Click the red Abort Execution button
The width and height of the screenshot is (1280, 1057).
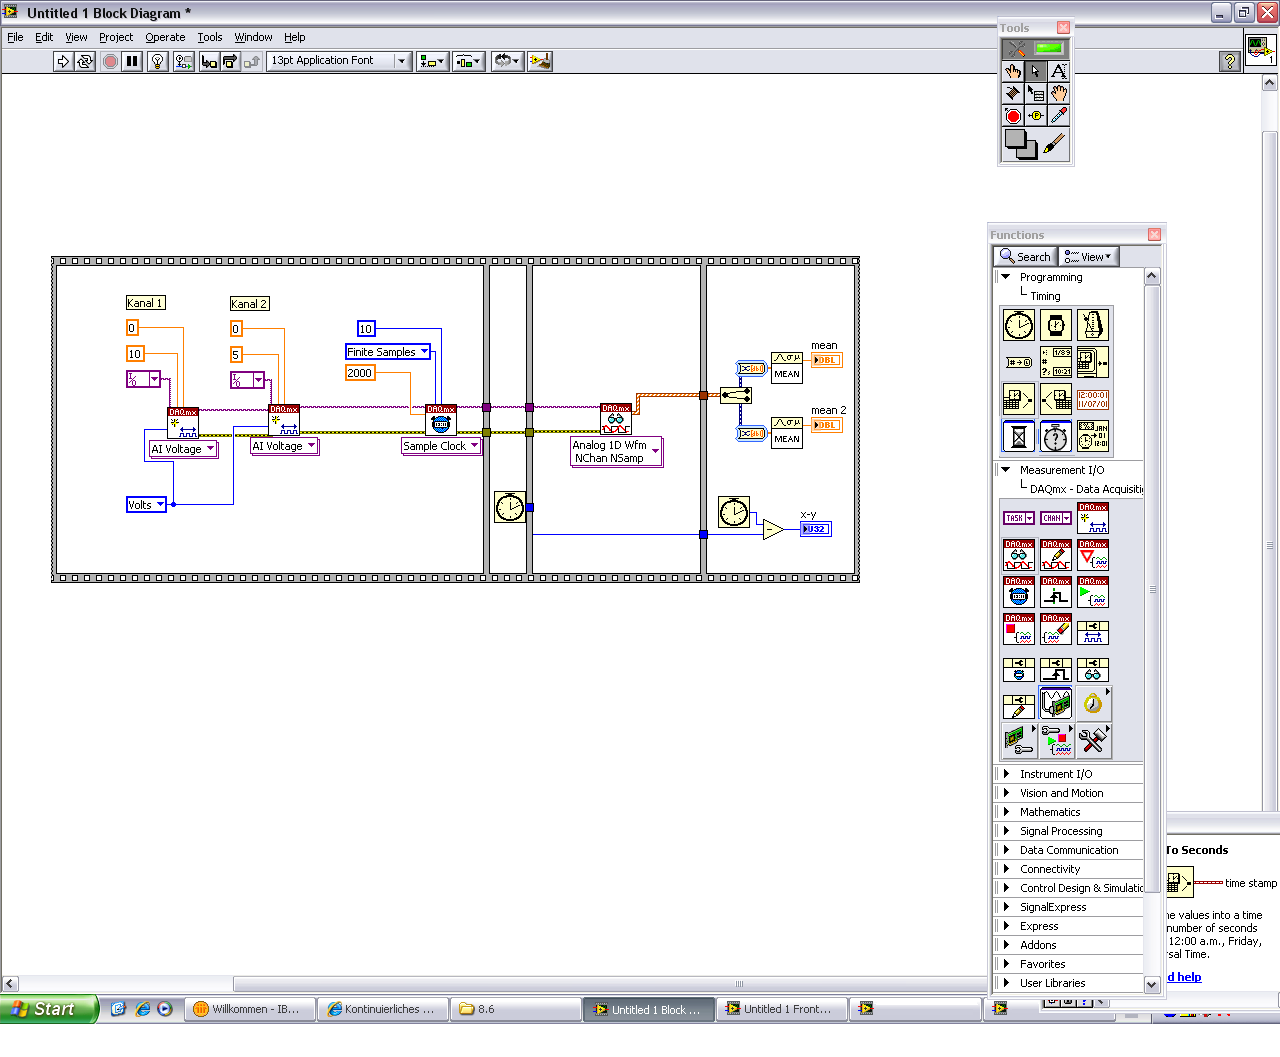click(x=110, y=61)
